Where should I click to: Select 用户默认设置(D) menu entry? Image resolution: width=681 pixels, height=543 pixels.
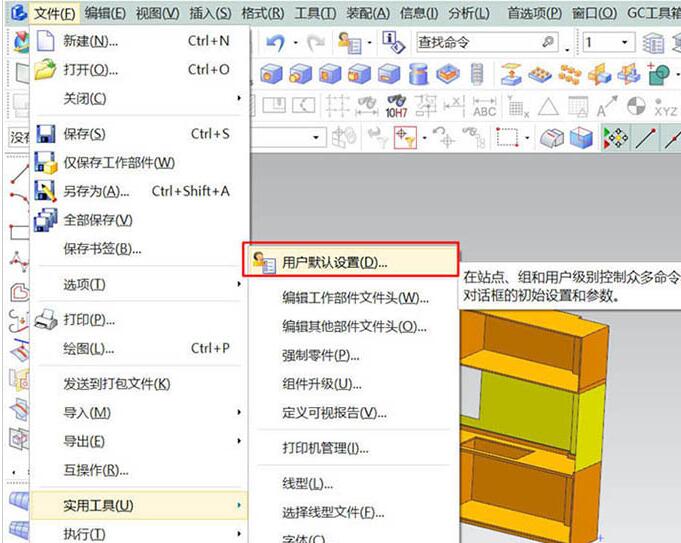coord(335,262)
